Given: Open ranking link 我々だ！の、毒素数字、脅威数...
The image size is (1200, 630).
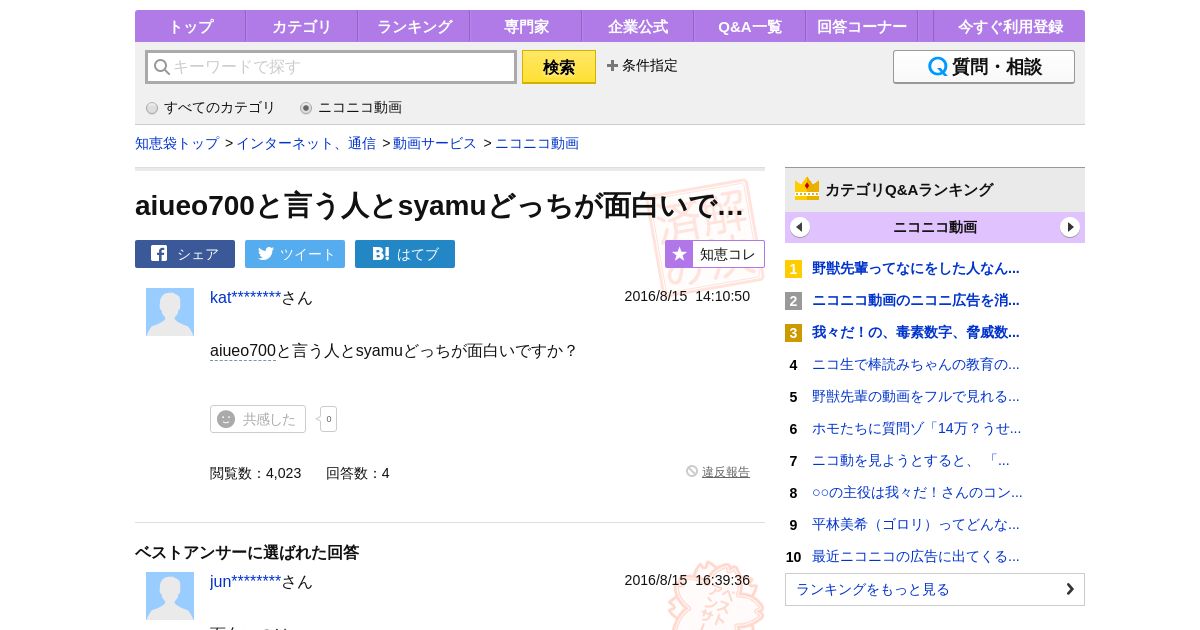Looking at the screenshot, I should coord(916,332).
